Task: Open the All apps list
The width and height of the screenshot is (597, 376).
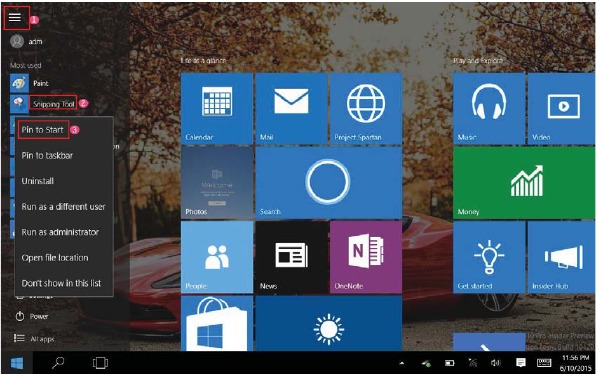Action: tap(34, 339)
